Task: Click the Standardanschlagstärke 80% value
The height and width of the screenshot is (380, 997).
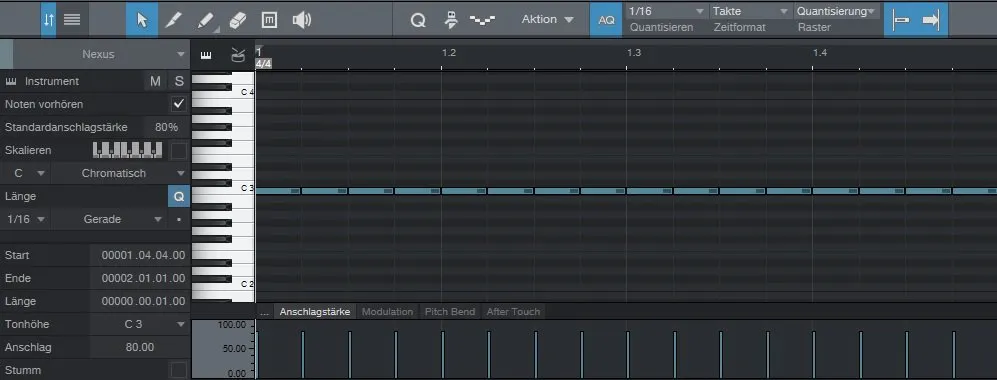Action: [167, 127]
